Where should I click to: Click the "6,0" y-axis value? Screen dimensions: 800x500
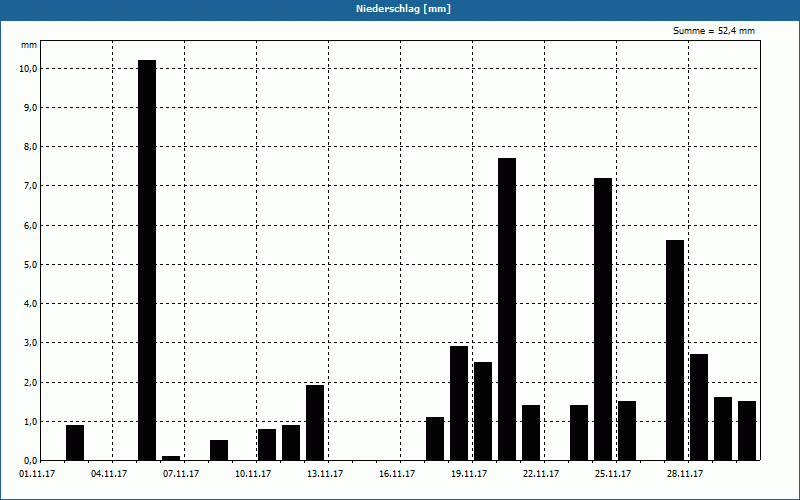[30, 226]
